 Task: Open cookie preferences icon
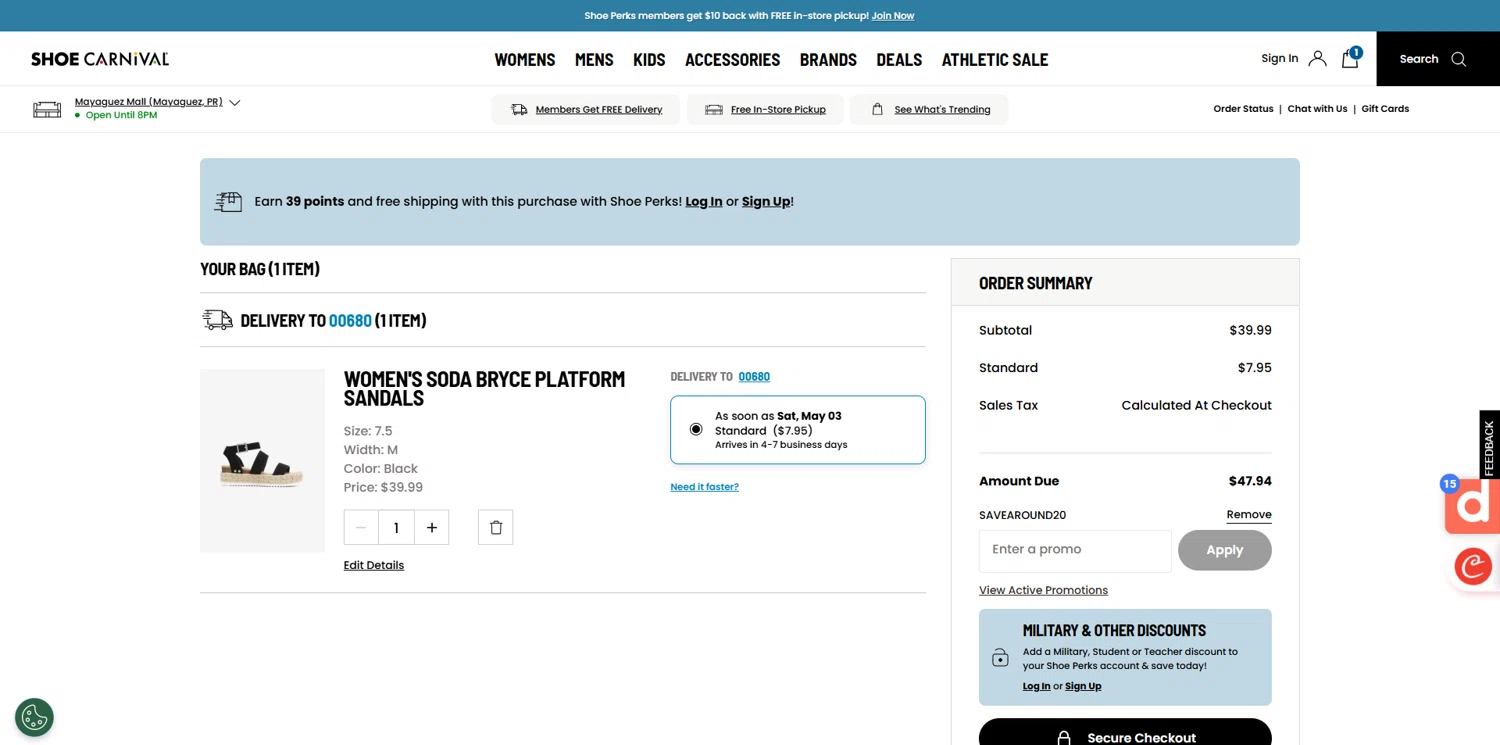click(x=34, y=717)
